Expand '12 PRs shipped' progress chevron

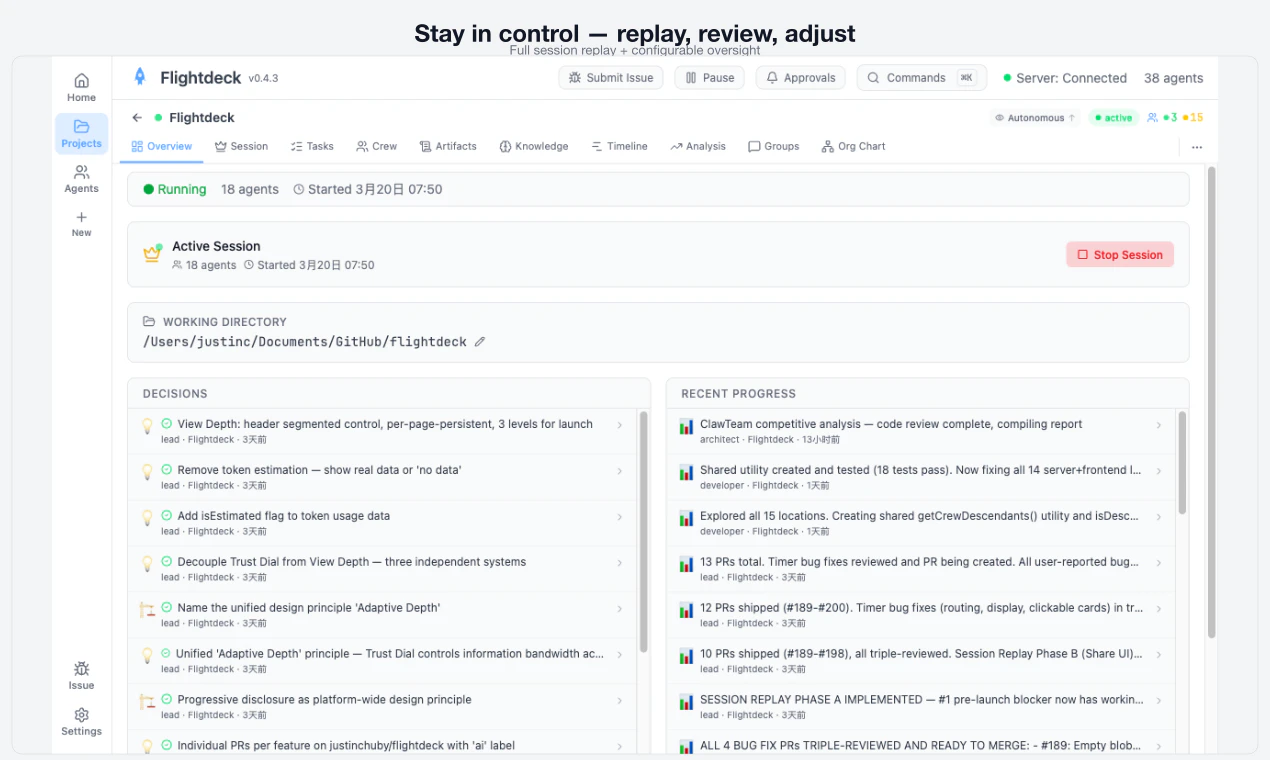click(x=1159, y=609)
